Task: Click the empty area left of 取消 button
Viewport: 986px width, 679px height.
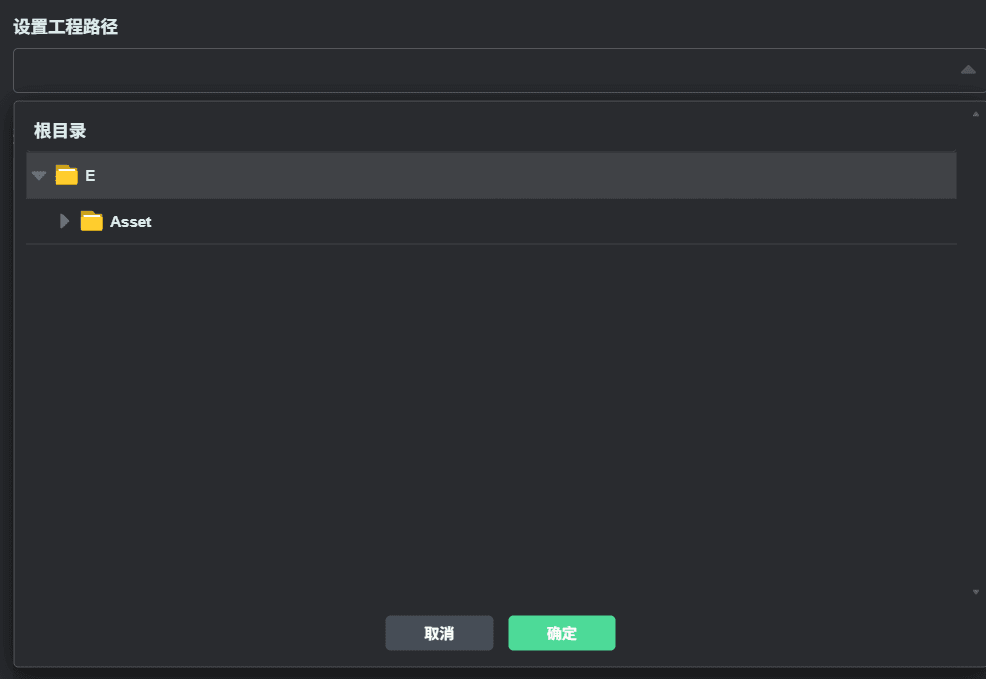Action: coord(201,633)
